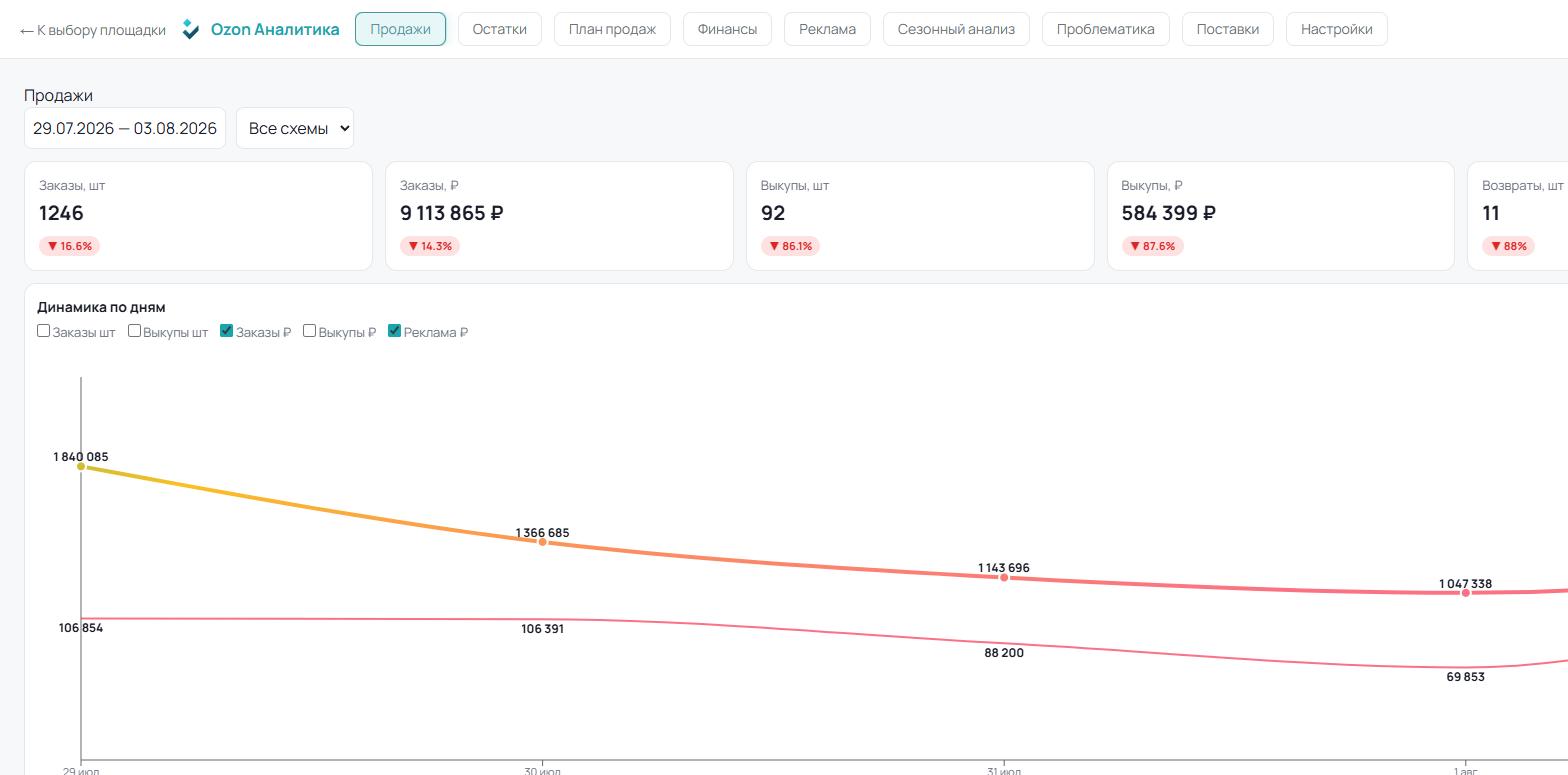
Task: Click the 16.6% decline badge
Action: [x=69, y=246]
